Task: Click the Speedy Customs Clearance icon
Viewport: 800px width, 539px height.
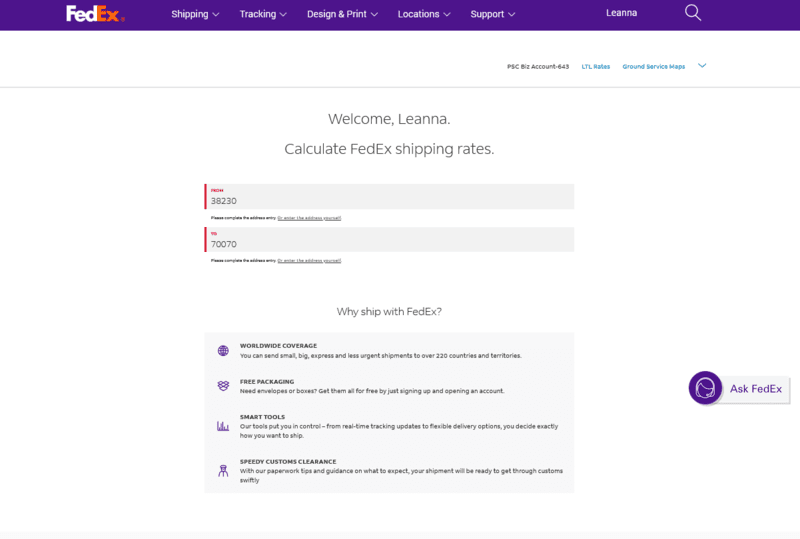Action: pyautogui.click(x=223, y=471)
